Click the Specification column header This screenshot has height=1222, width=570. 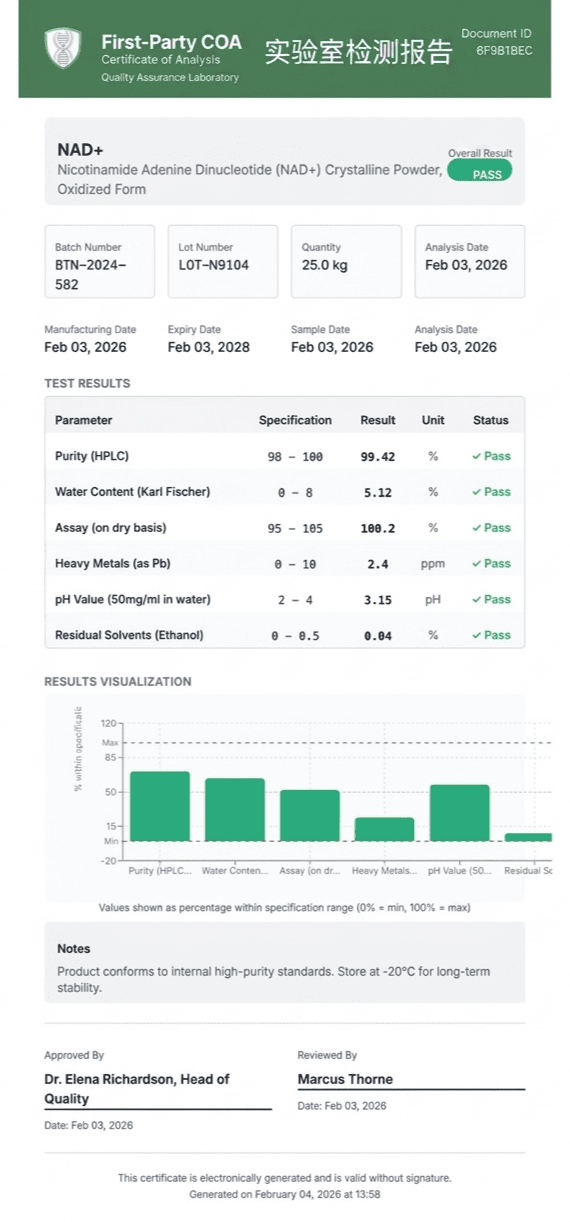(x=295, y=420)
